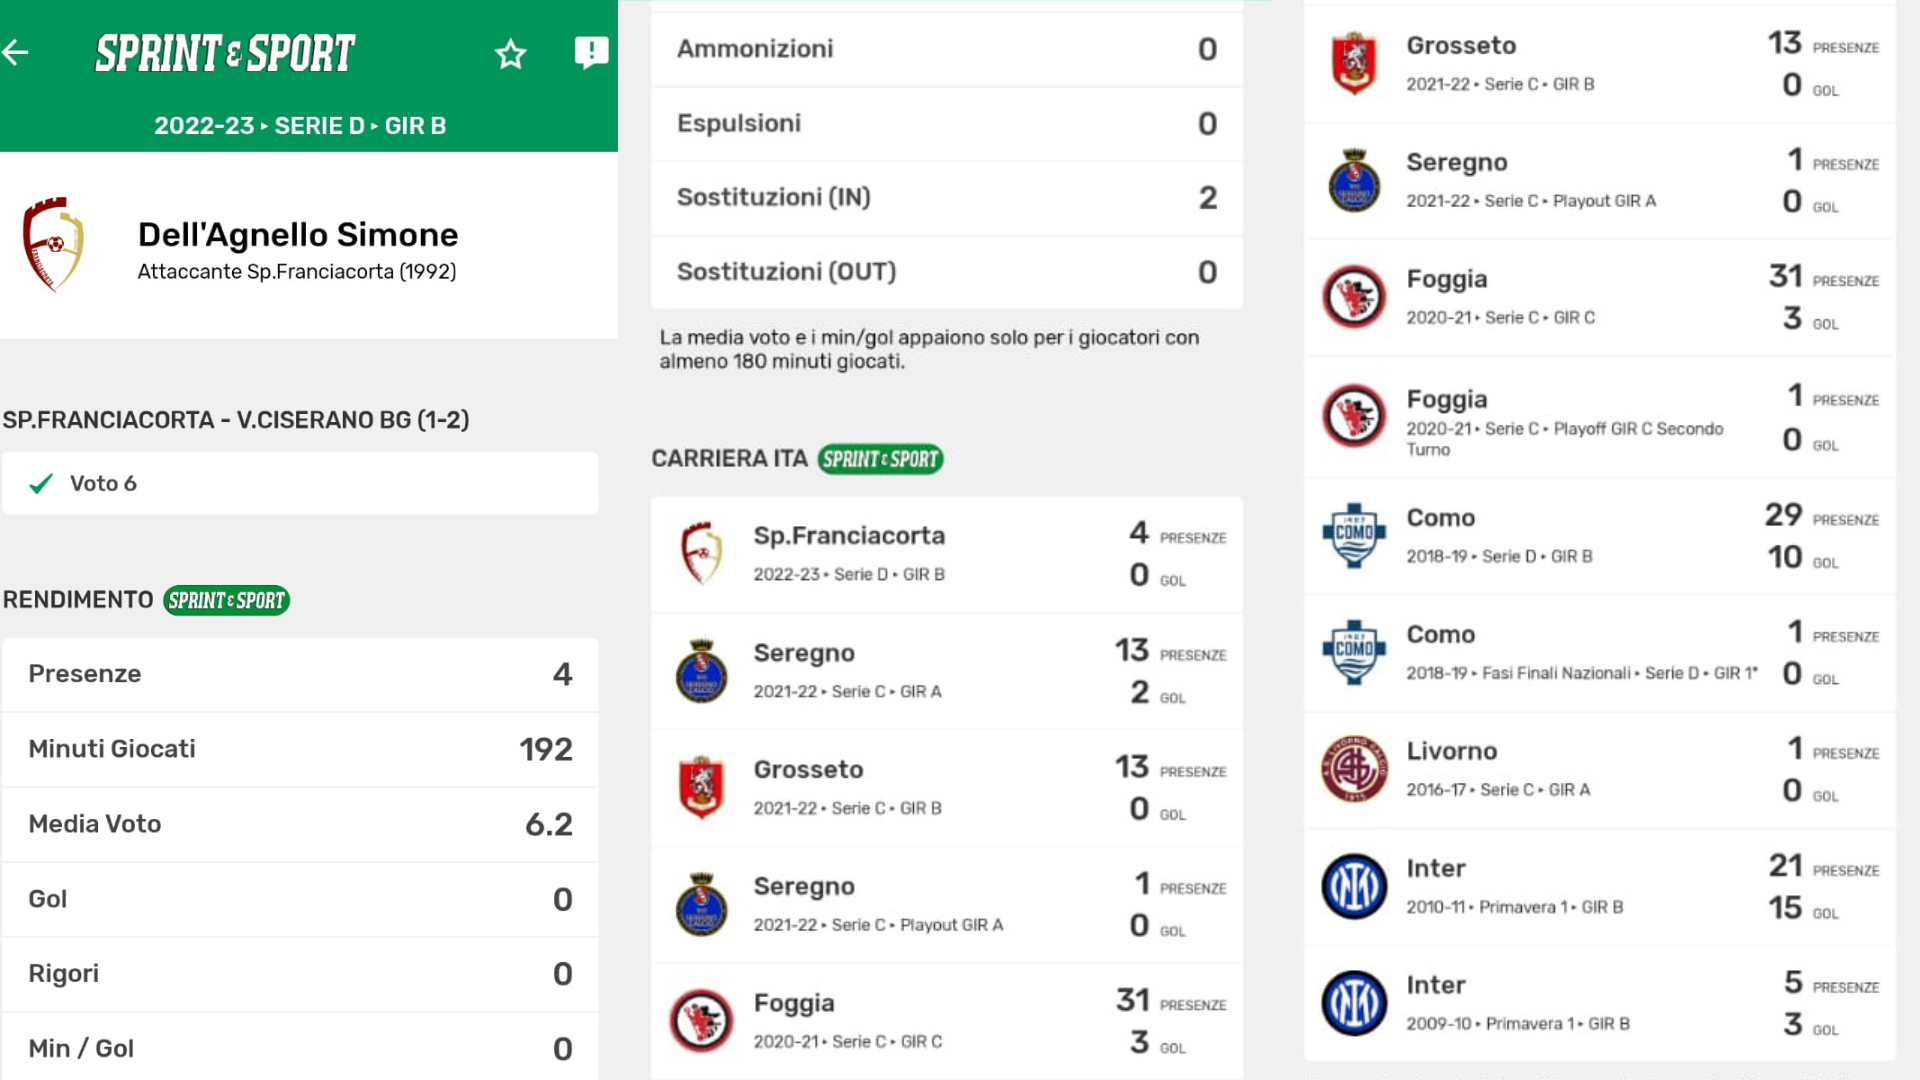Open Sp.Franciacorta 2022-23 career row
The height and width of the screenshot is (1080, 1920).
(x=946, y=554)
